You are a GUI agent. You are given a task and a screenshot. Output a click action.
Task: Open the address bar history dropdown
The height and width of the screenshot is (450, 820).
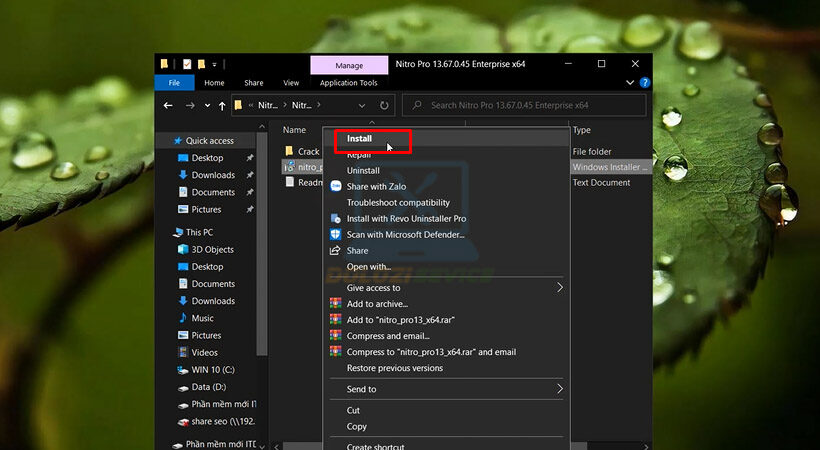(361, 105)
